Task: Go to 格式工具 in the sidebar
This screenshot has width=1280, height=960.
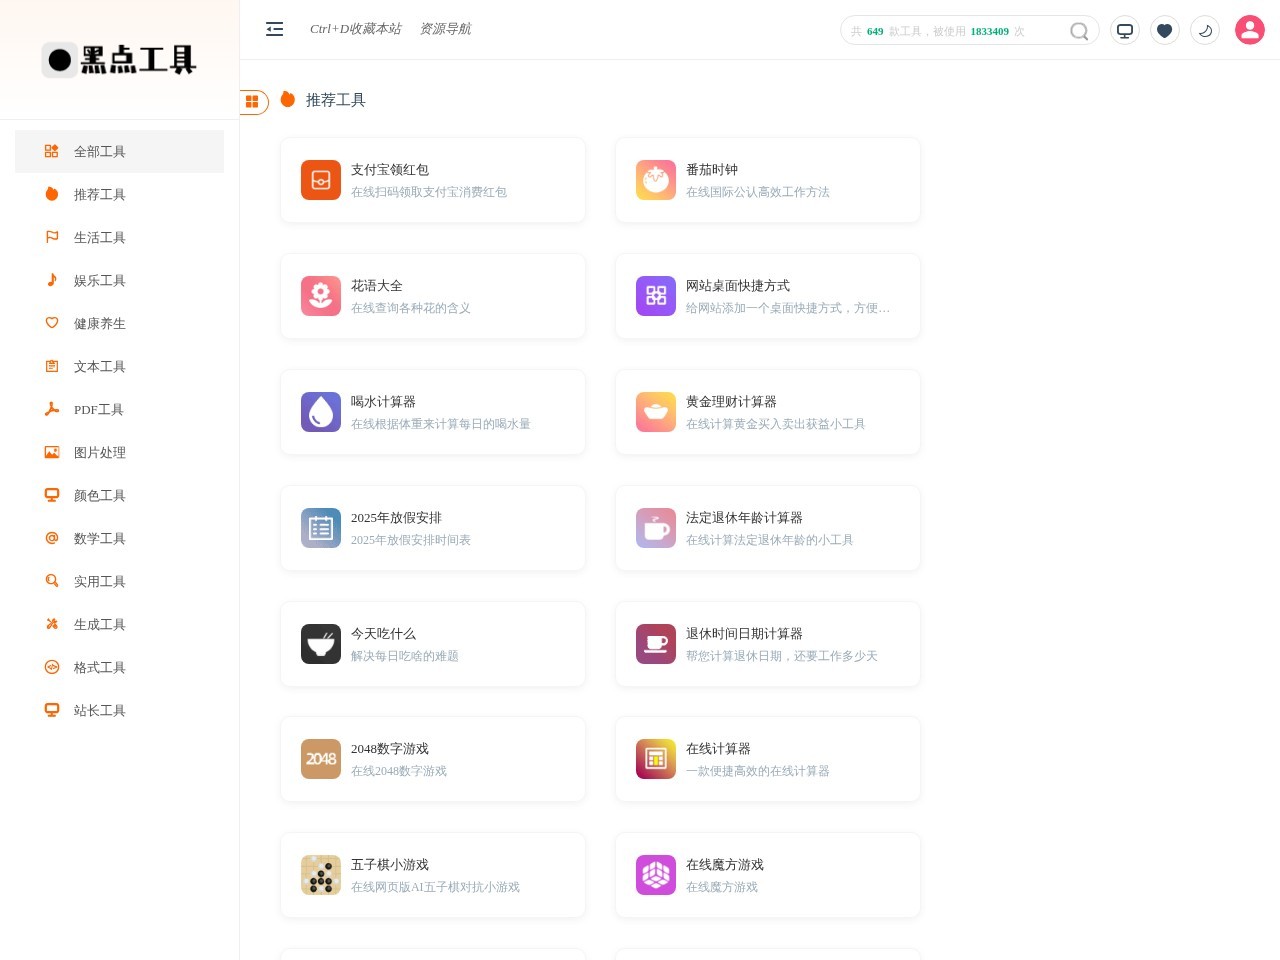Action: click(x=119, y=667)
